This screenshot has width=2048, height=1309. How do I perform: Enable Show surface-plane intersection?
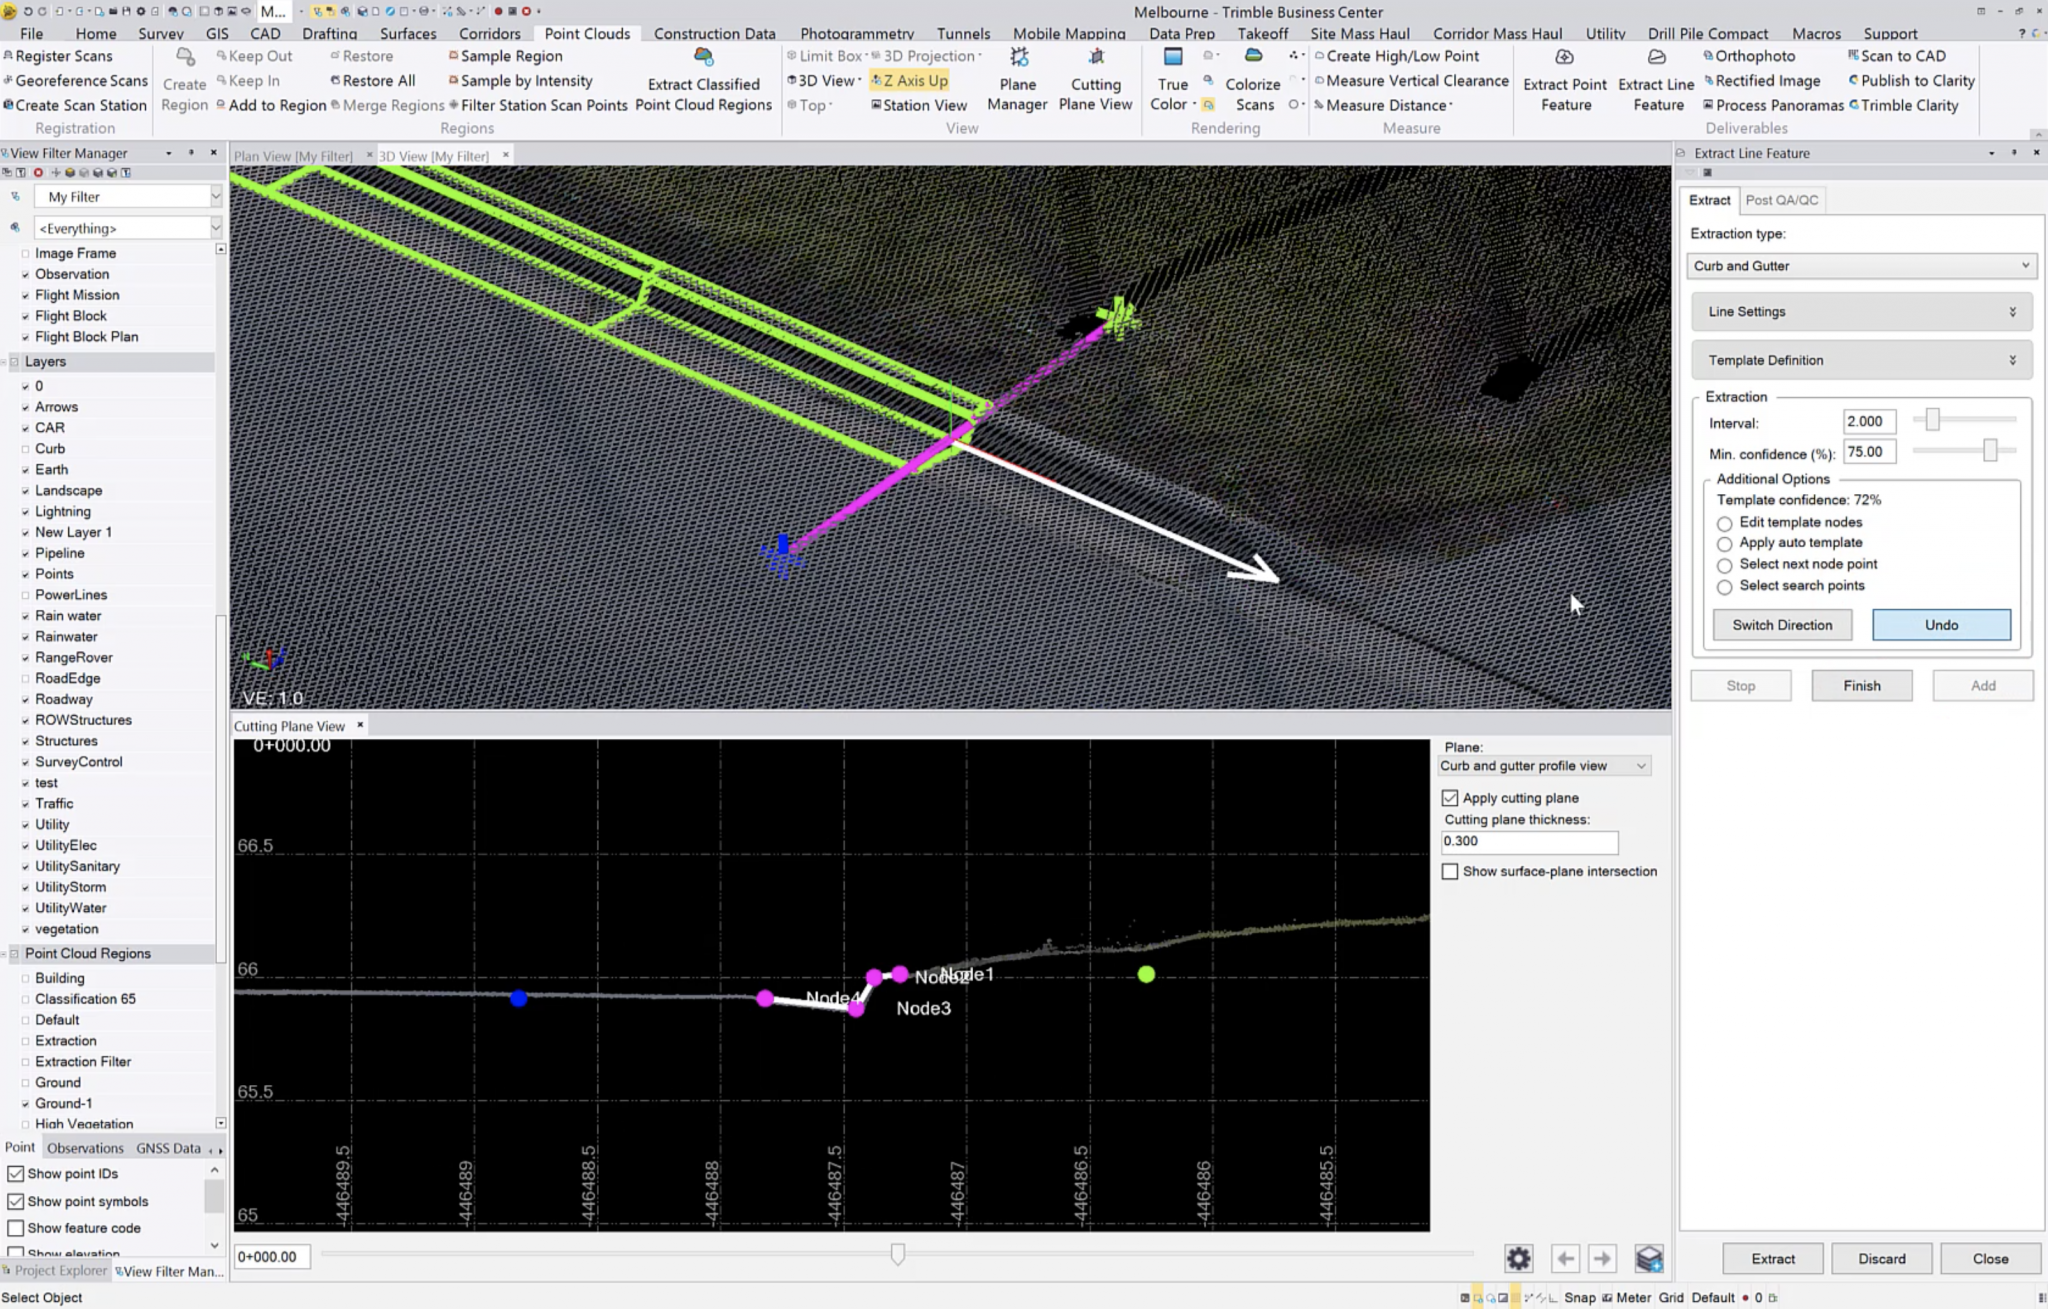point(1450,872)
